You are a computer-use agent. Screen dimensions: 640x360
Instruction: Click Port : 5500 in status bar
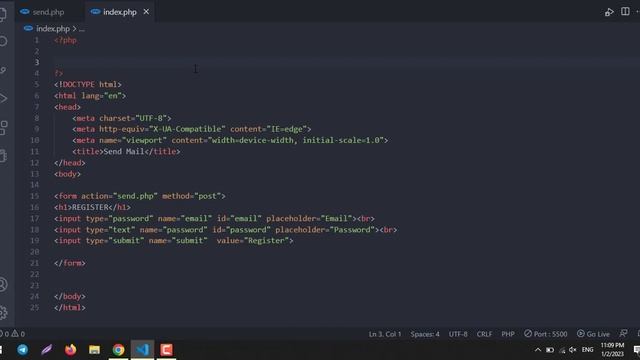click(x=546, y=334)
